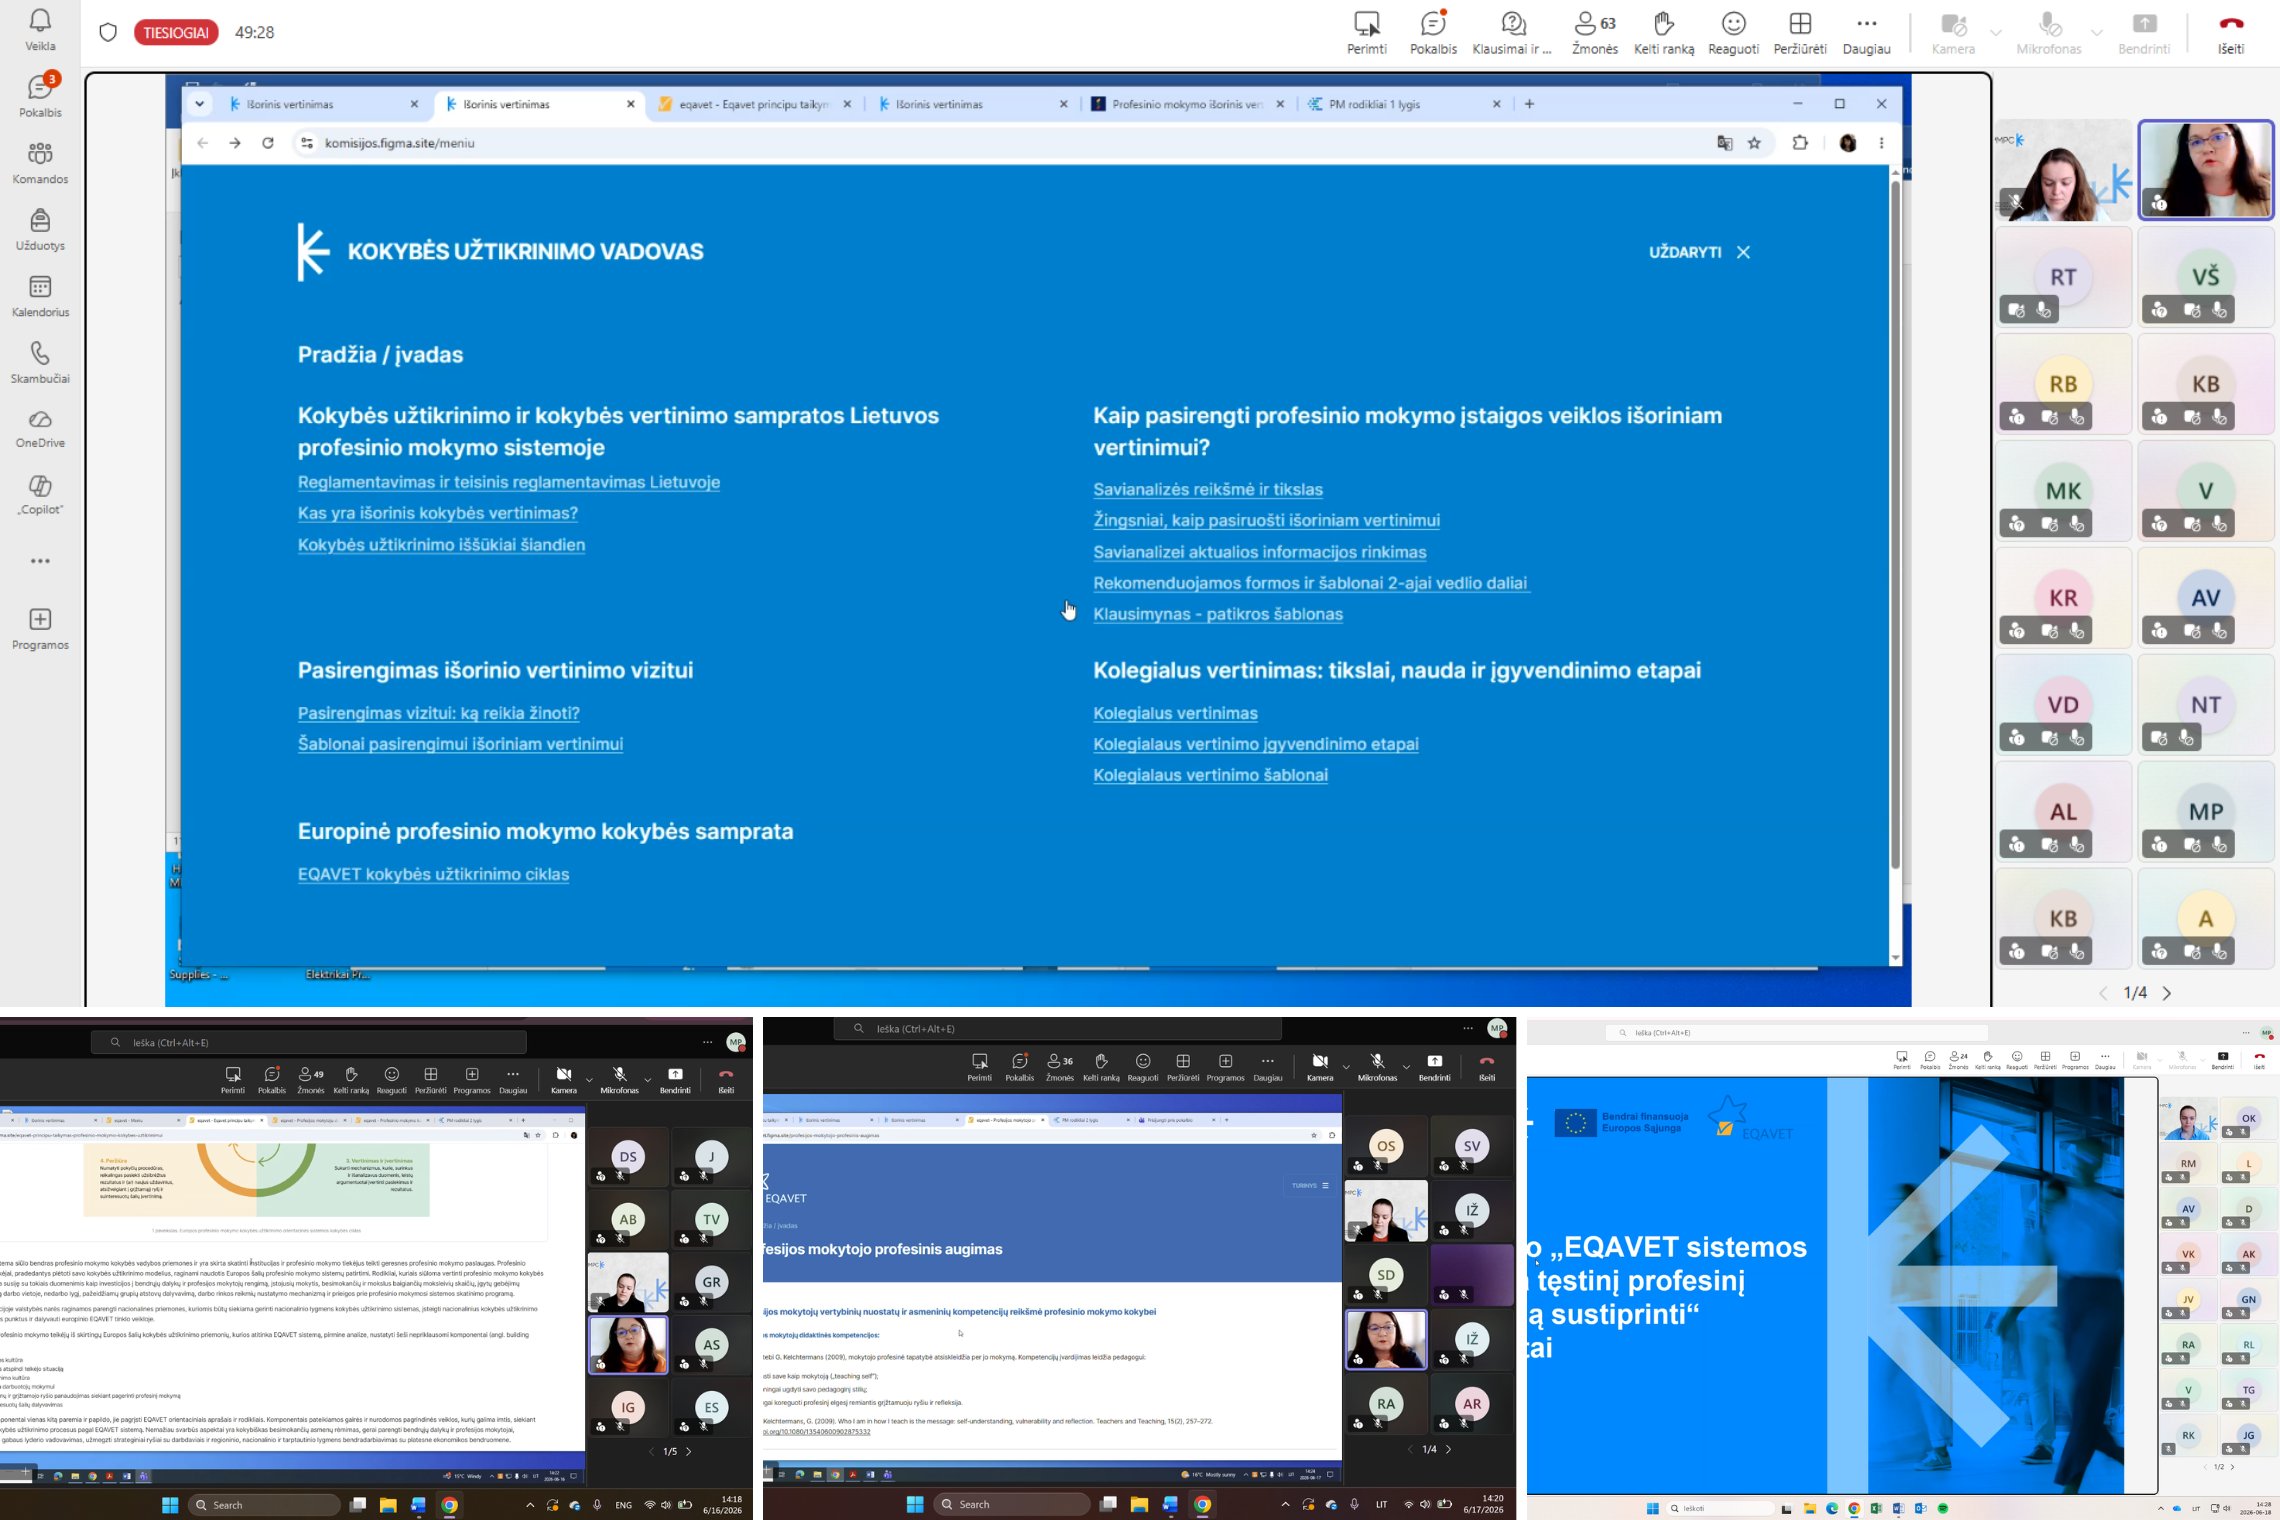
Task: Toggle Mikrofonas mute state
Action: coord(2048,32)
